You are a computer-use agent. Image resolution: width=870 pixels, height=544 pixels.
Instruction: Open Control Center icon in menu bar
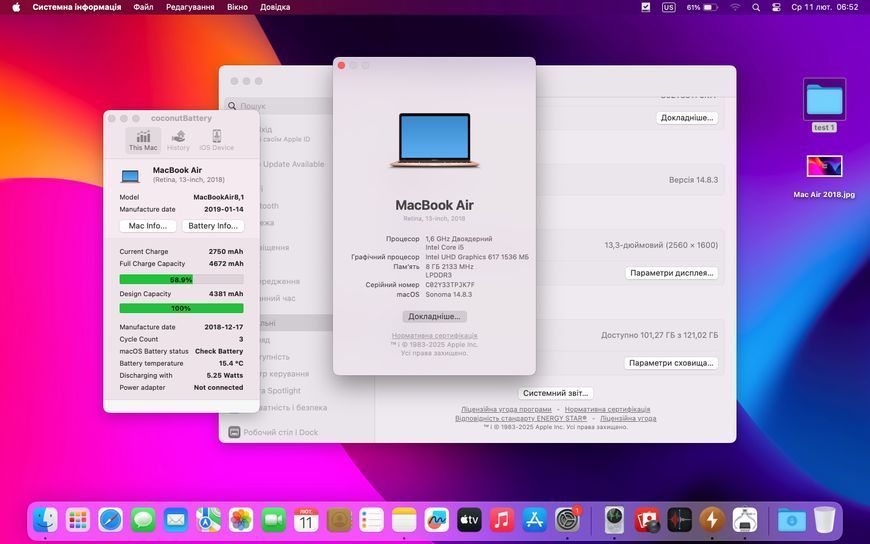point(776,7)
